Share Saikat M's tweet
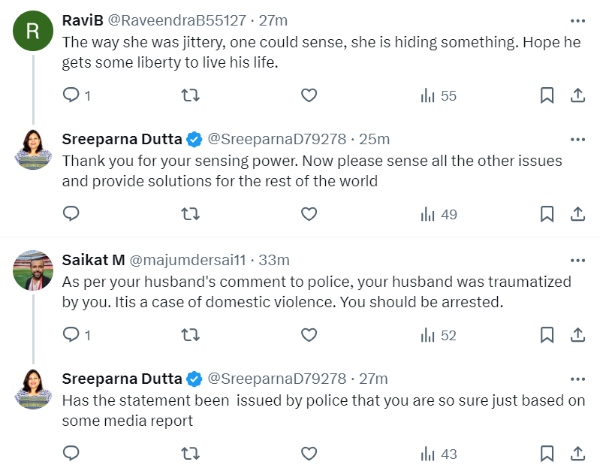The height and width of the screenshot is (474, 600). tap(577, 335)
